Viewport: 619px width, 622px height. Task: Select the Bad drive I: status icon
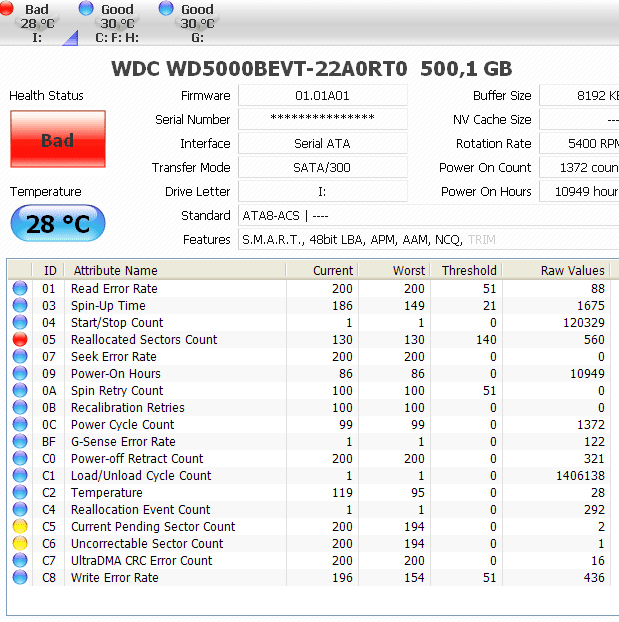[6, 8]
